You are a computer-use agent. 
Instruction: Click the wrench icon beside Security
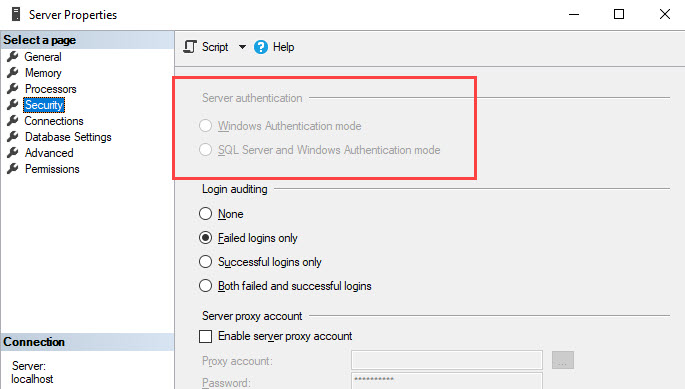click(13, 104)
